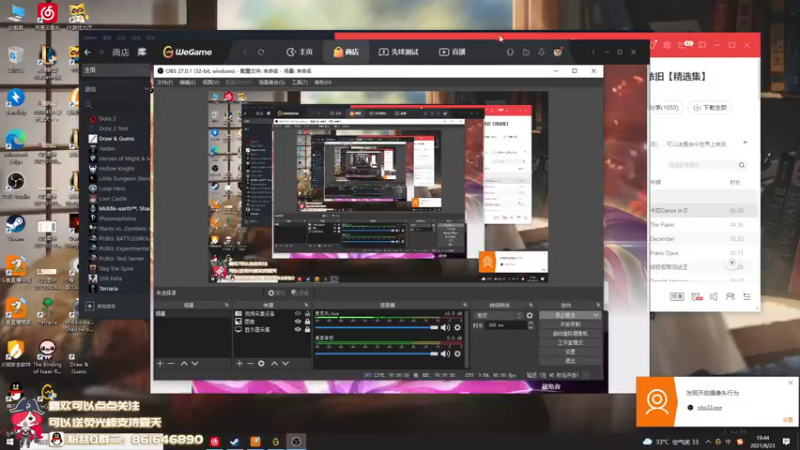The height and width of the screenshot is (450, 800).
Task: Open mic/Aux audio settings gear in mixer
Action: pyautogui.click(x=457, y=328)
